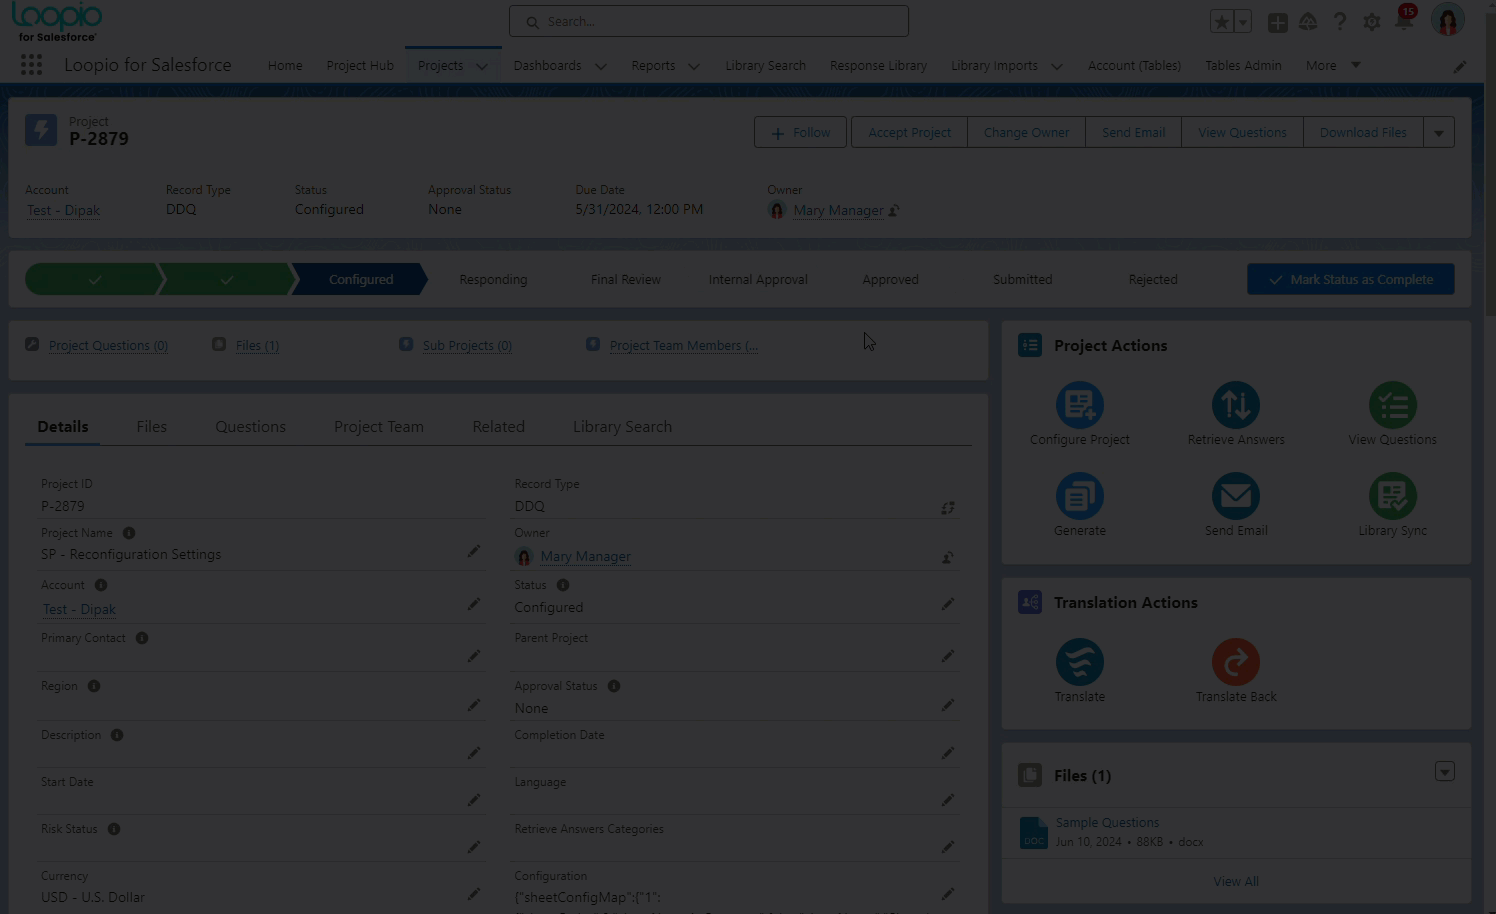Viewport: 1496px width, 914px height.
Task: Open the Files (1) related link
Action: point(257,345)
